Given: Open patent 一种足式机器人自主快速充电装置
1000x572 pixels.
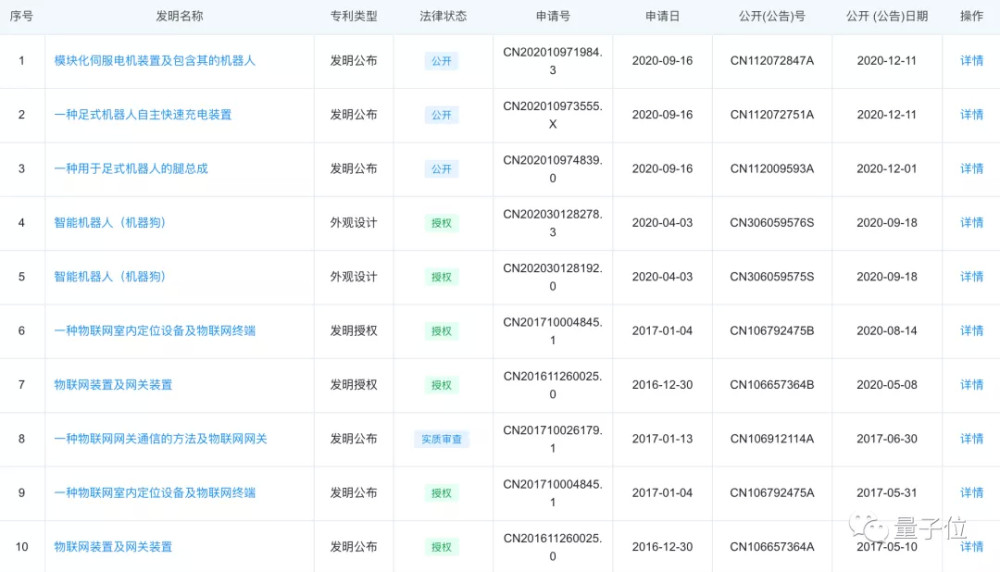Looking at the screenshot, I should (143, 115).
